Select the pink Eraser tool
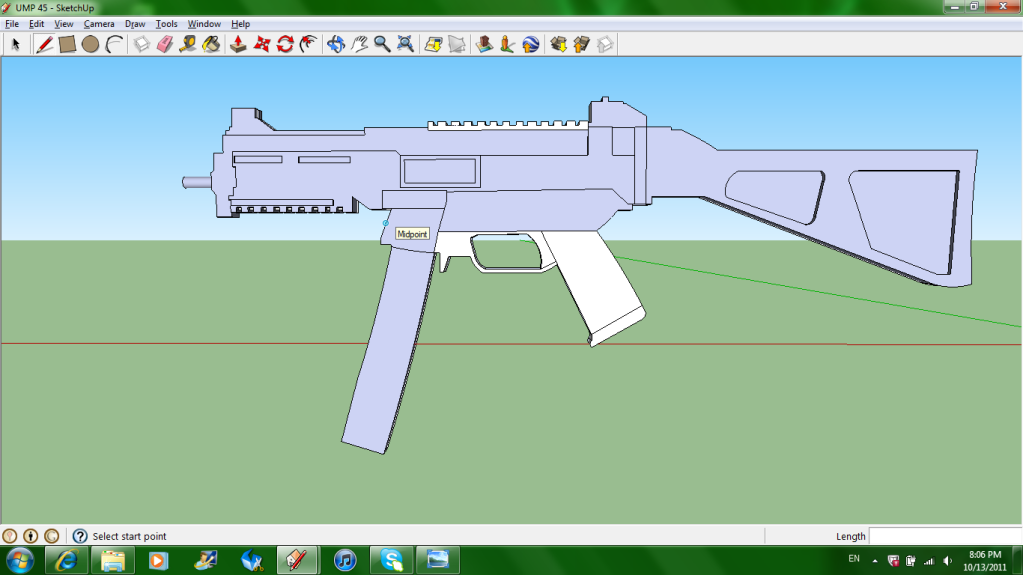The image size is (1023, 575). coord(165,44)
